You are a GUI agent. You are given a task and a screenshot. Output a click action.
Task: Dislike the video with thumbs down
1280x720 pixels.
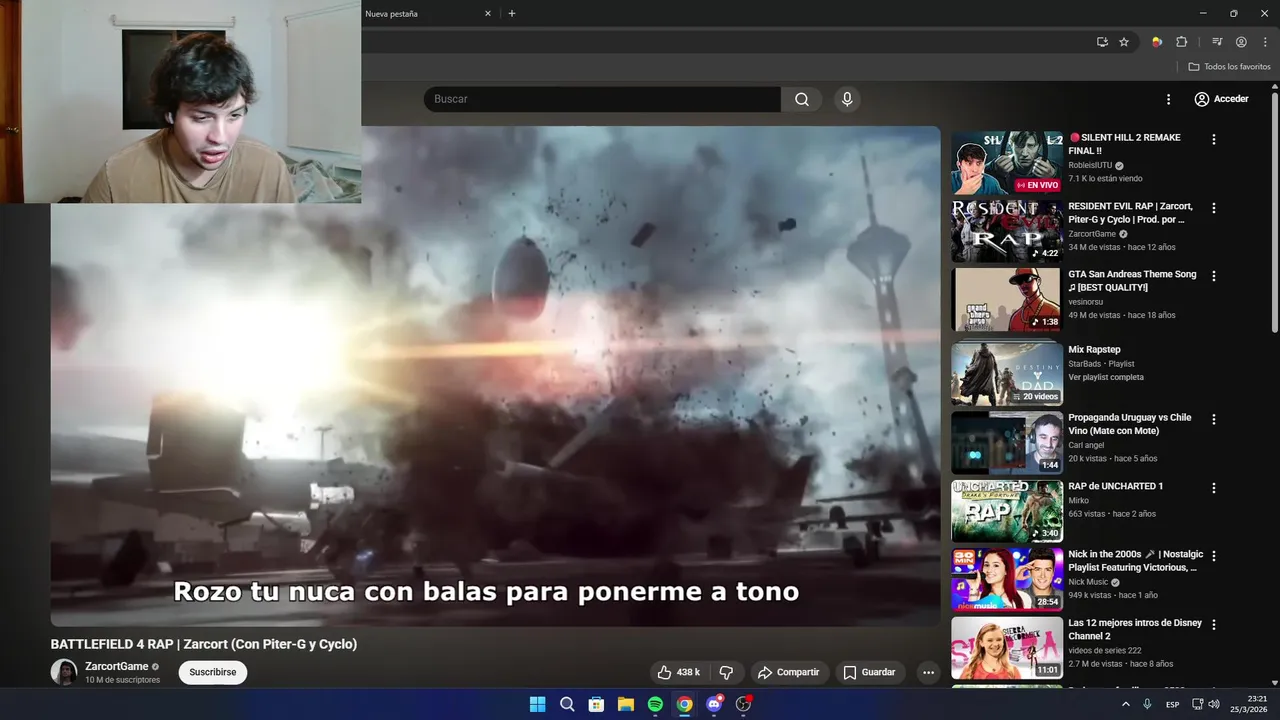click(x=727, y=672)
